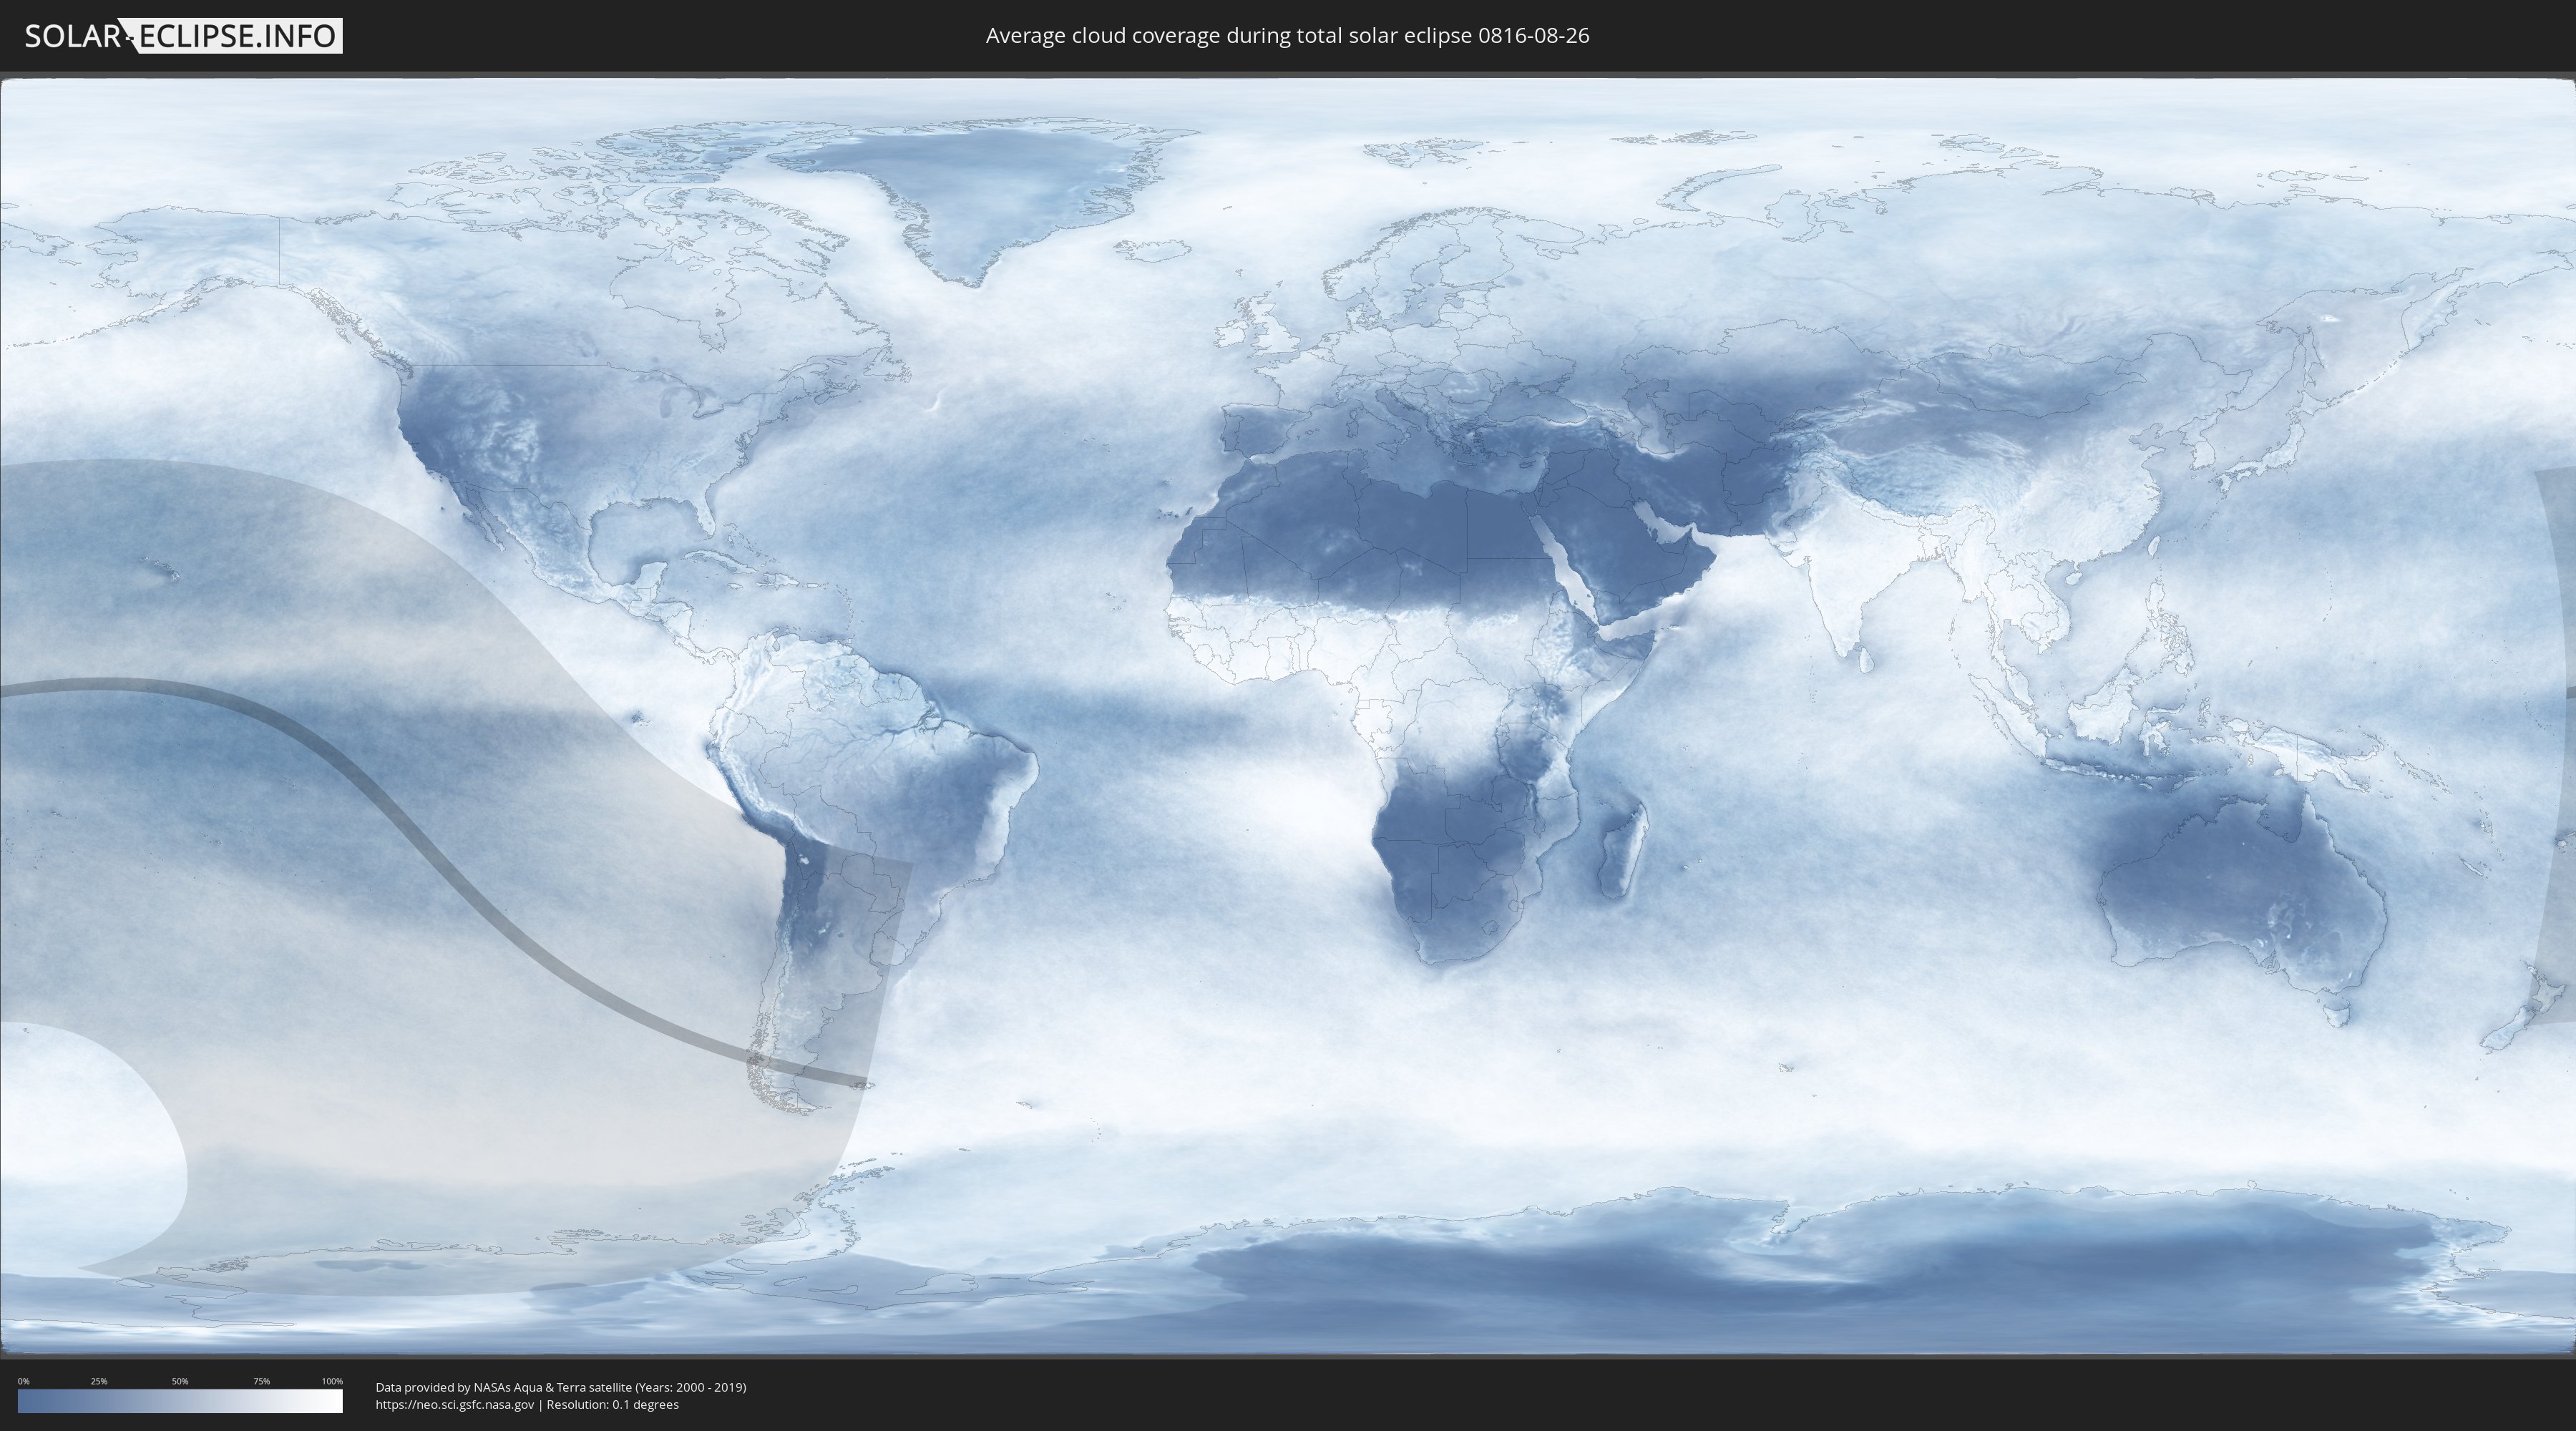Click the NASA Aqua & Terra satellite data credit
Viewport: 2576px width, 1431px height.
(561, 1387)
